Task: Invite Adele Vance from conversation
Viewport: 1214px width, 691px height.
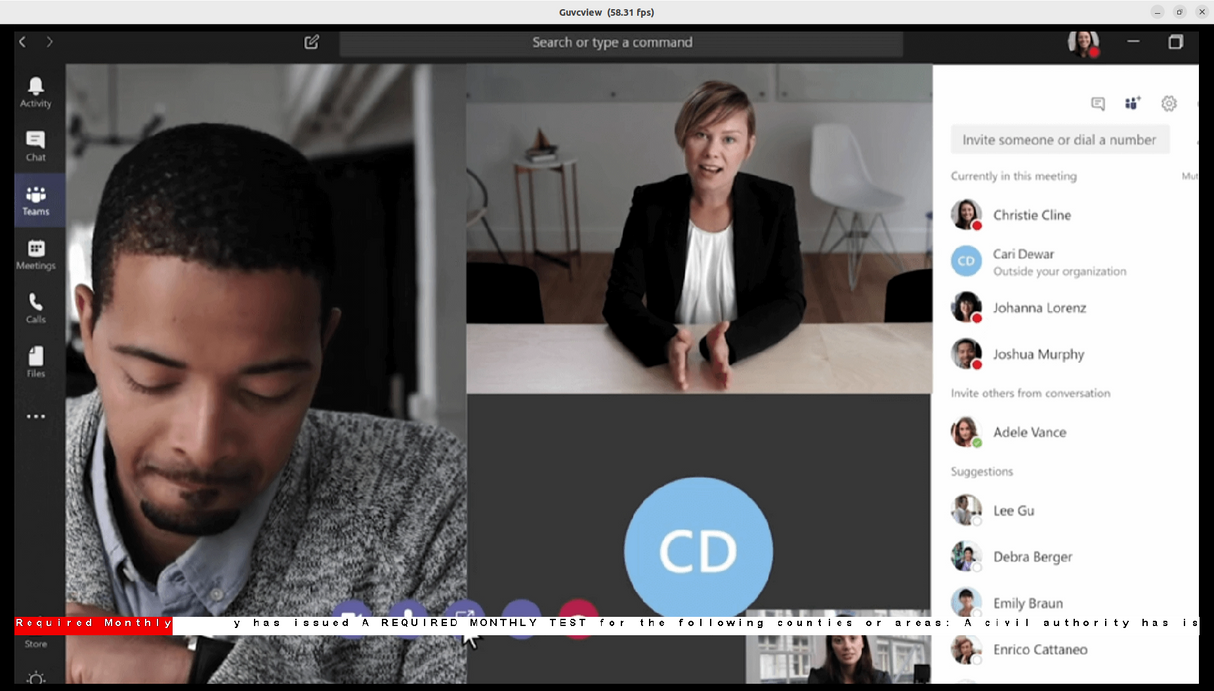Action: coord(1029,432)
